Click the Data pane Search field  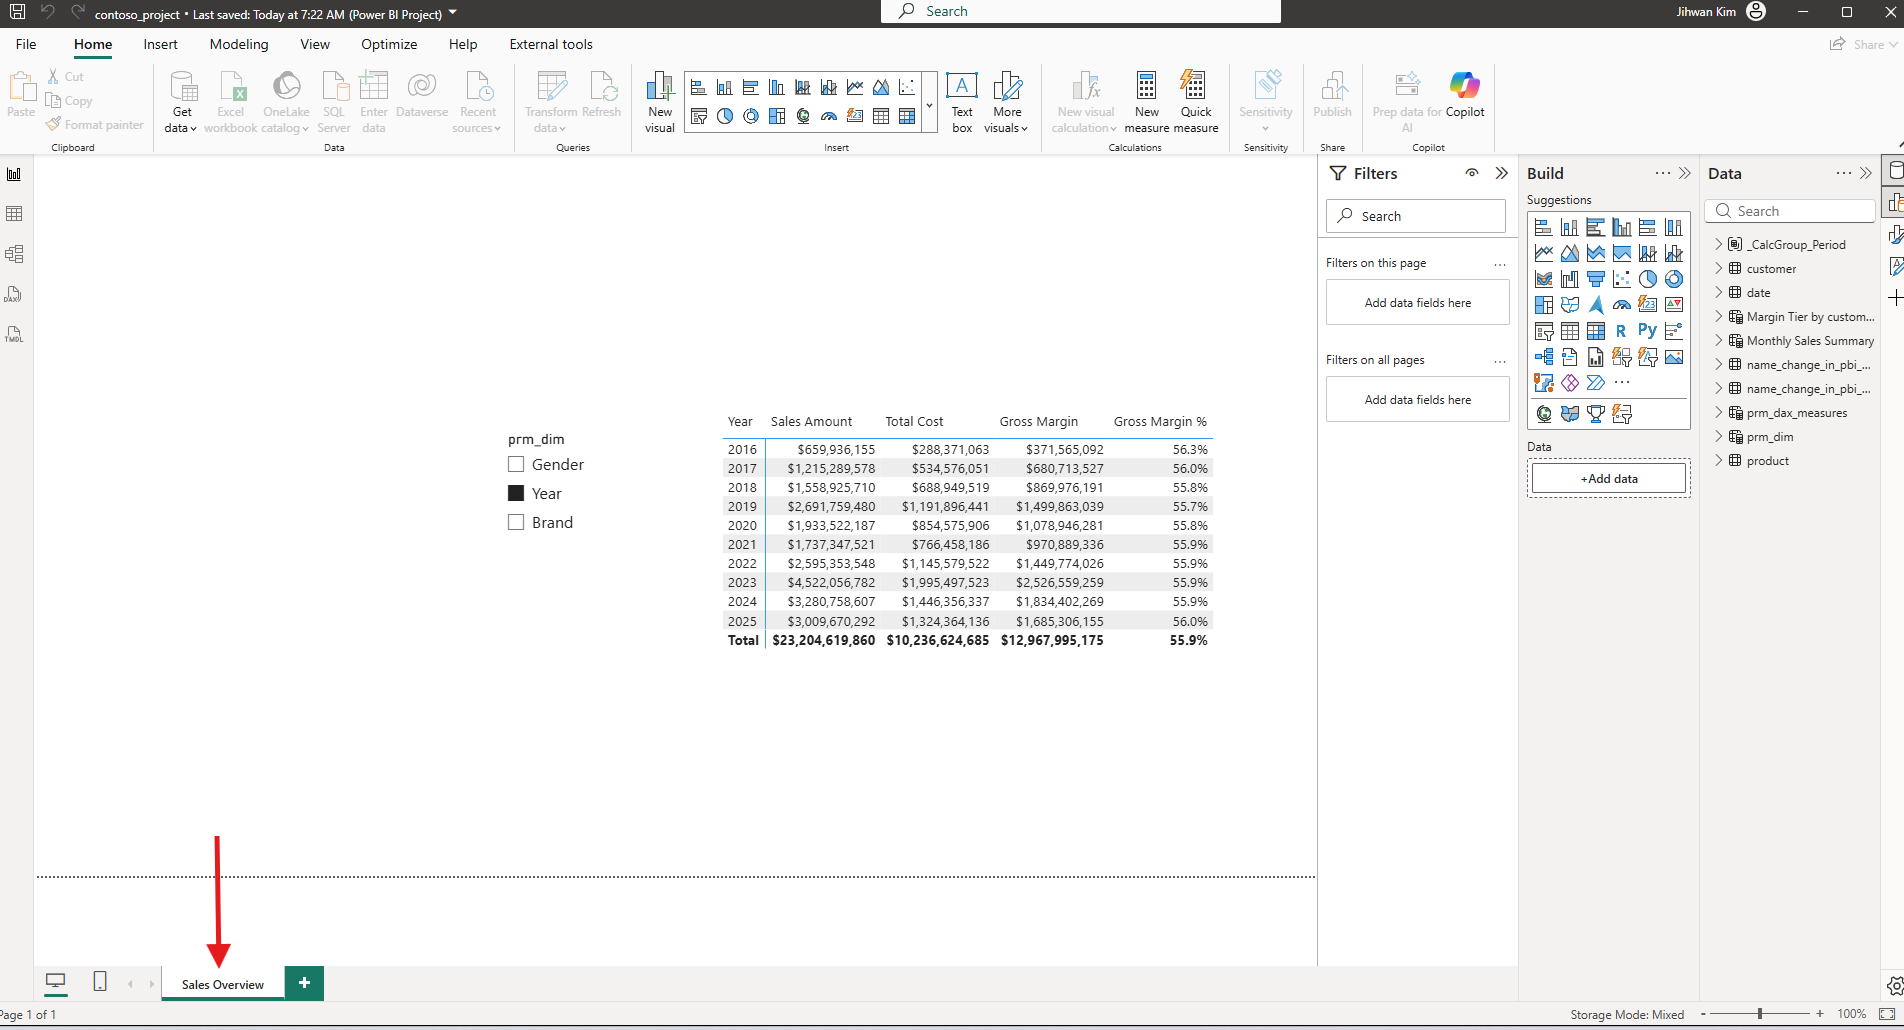coord(1790,211)
